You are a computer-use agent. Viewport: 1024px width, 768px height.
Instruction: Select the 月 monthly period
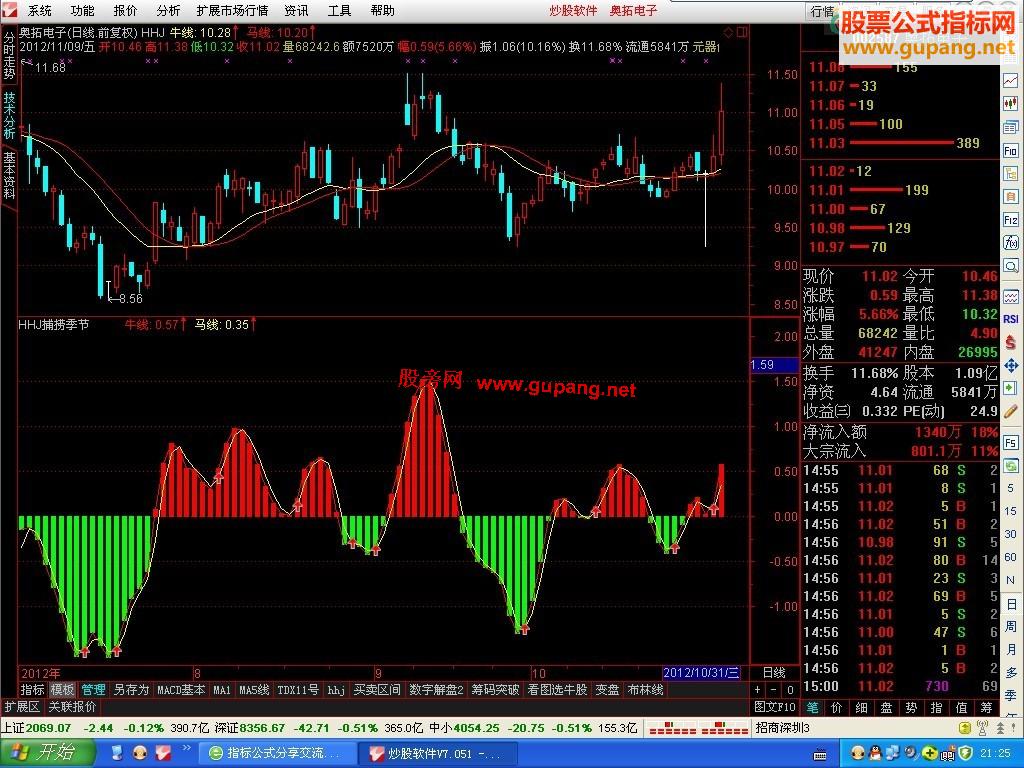[x=1010, y=650]
